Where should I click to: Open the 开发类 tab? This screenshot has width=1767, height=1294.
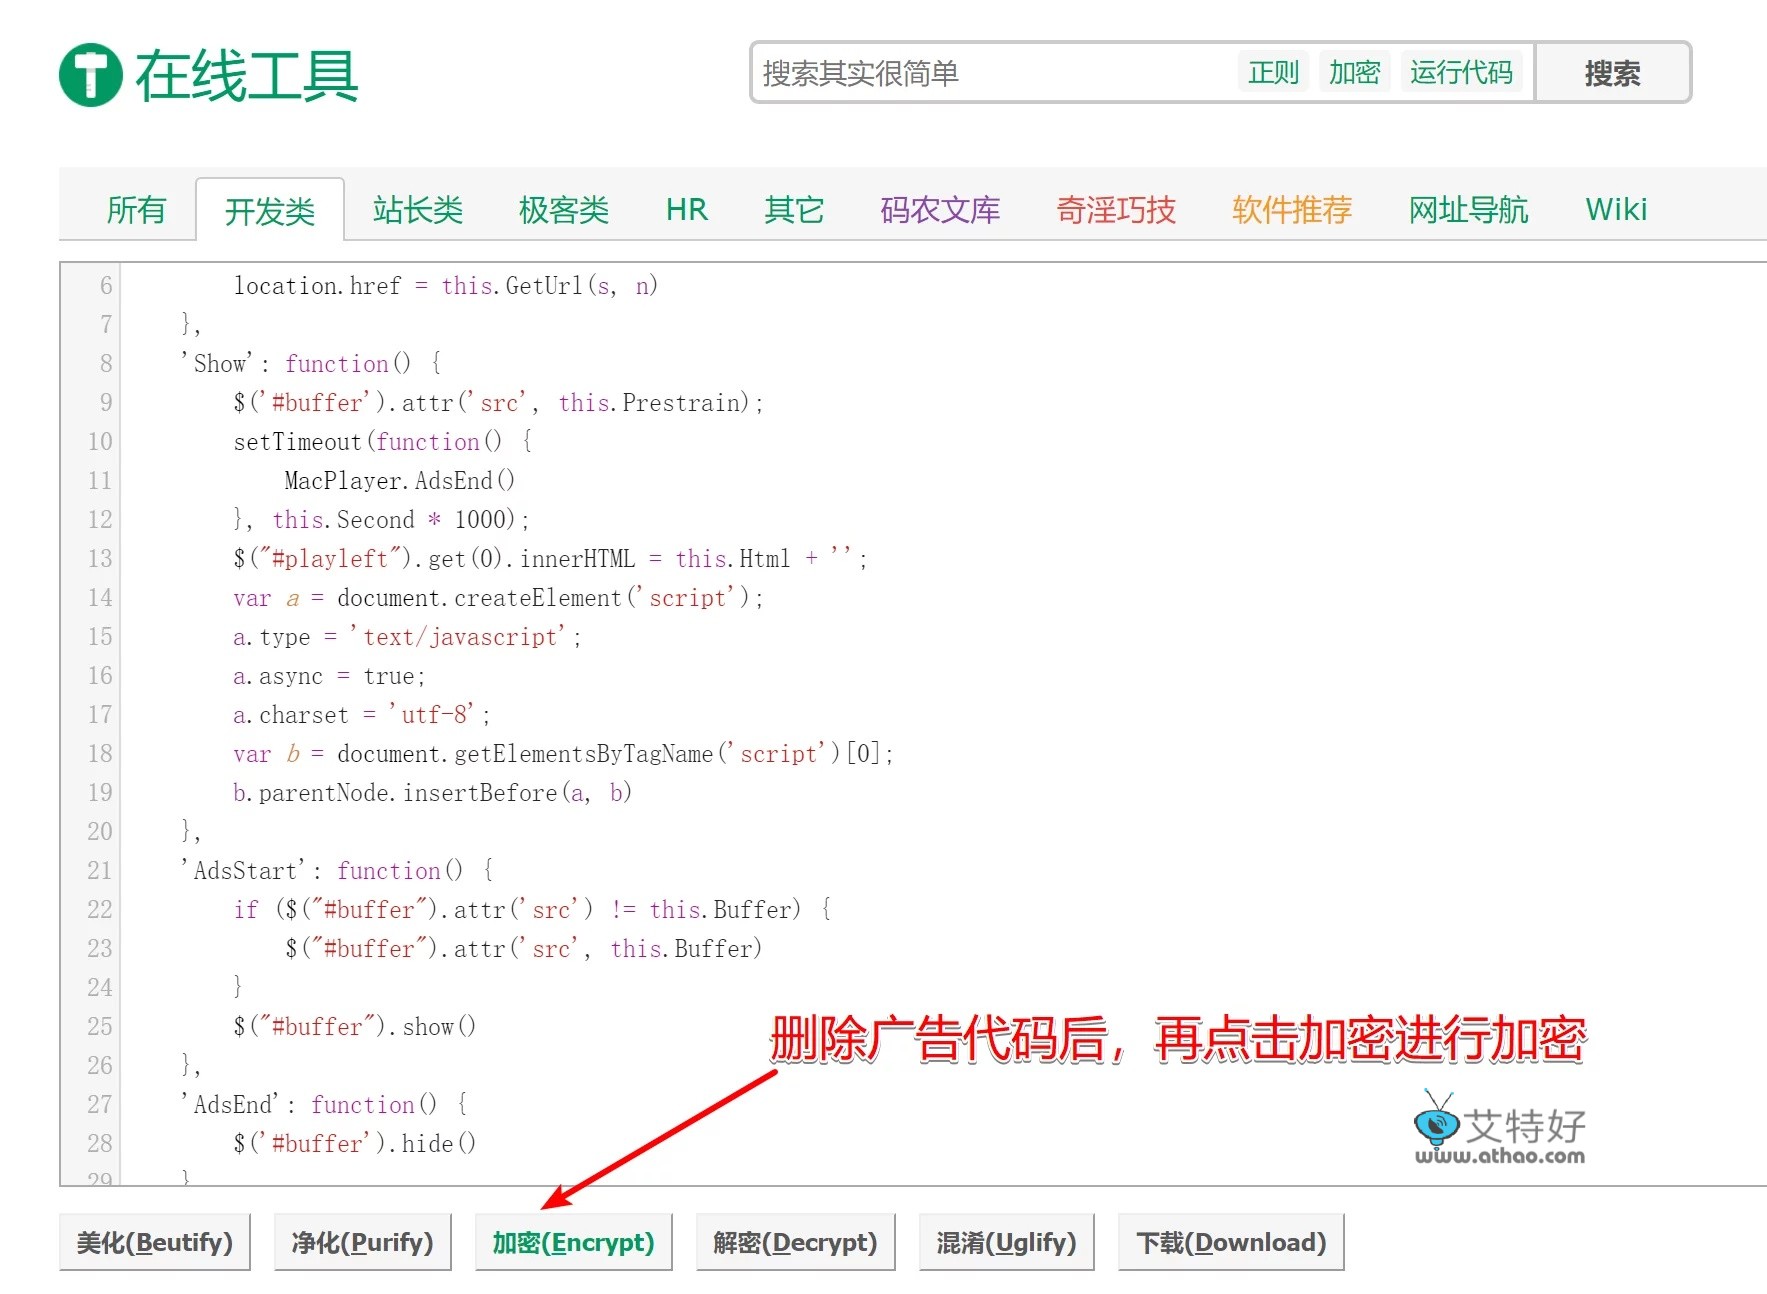[x=270, y=211]
